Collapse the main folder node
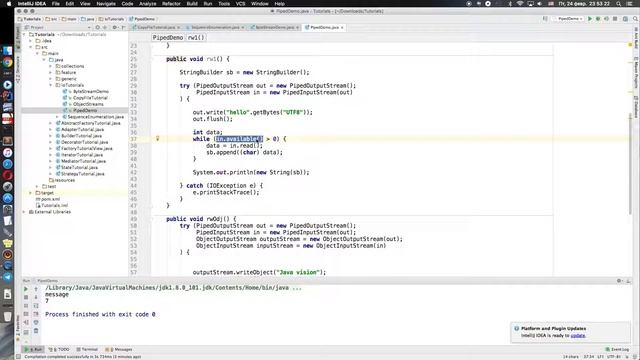This screenshot has width=640, height=360. coord(38,53)
